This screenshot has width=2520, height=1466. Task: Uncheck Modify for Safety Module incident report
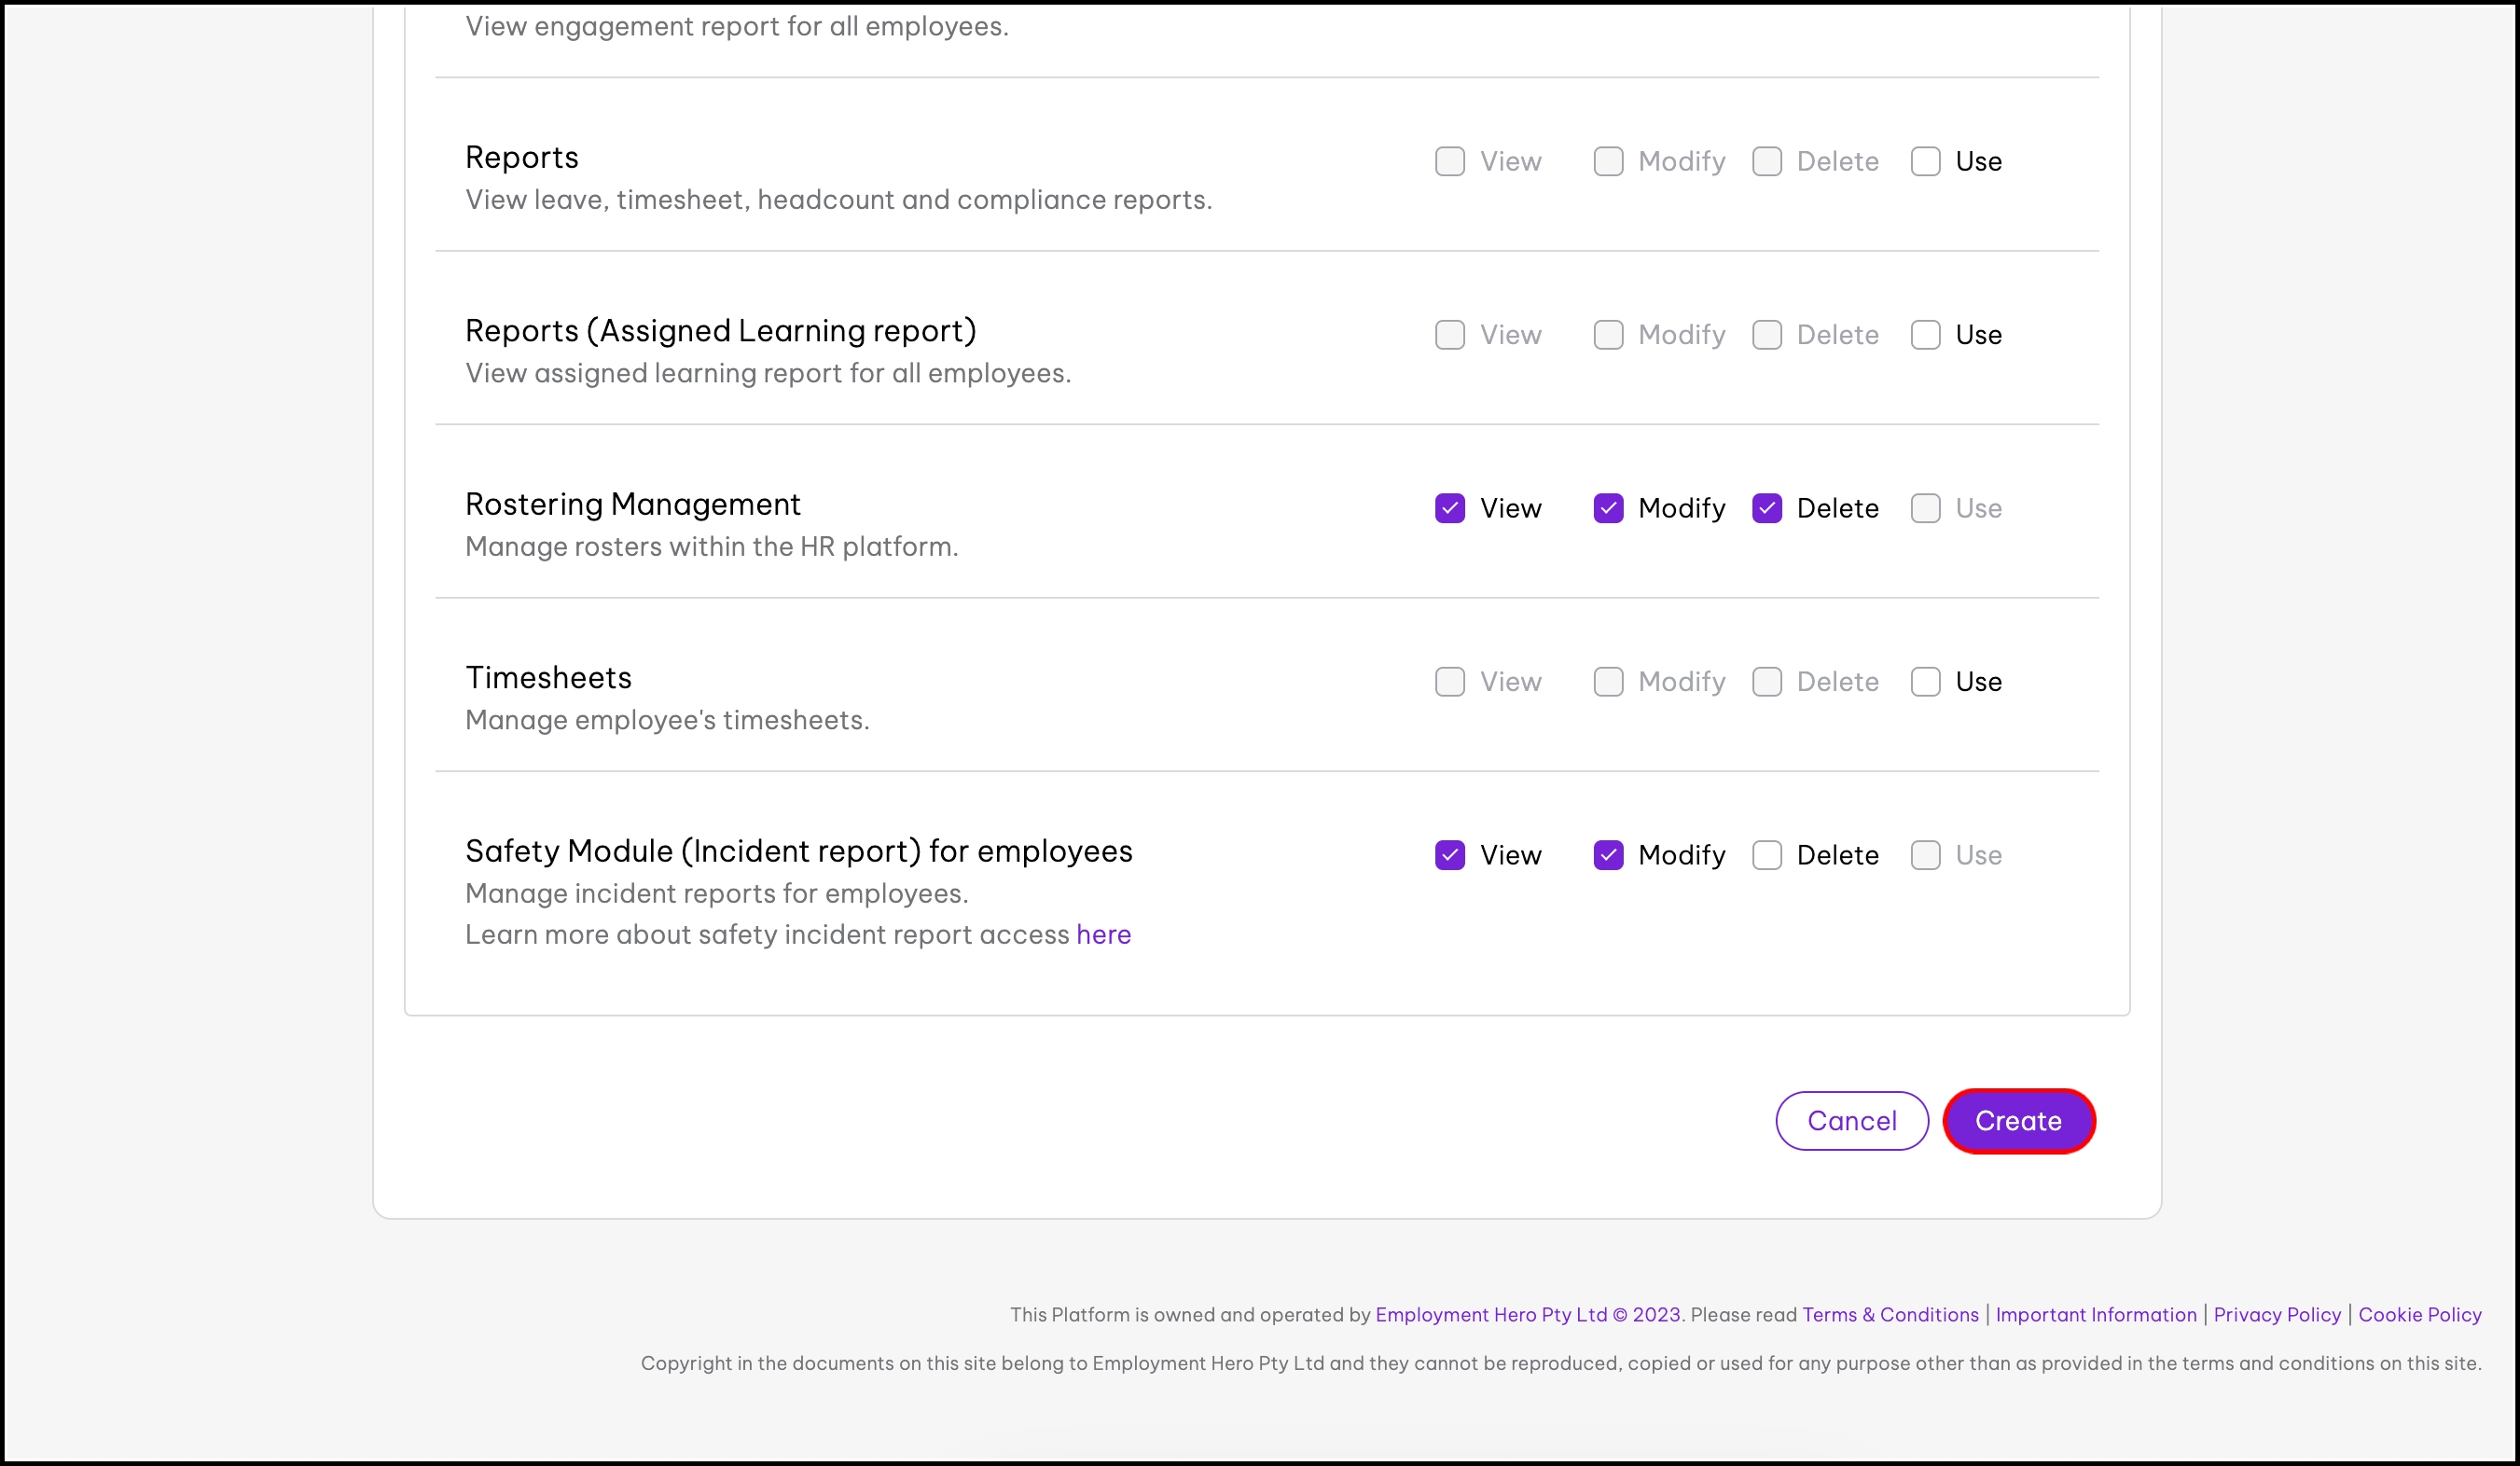coord(1608,855)
